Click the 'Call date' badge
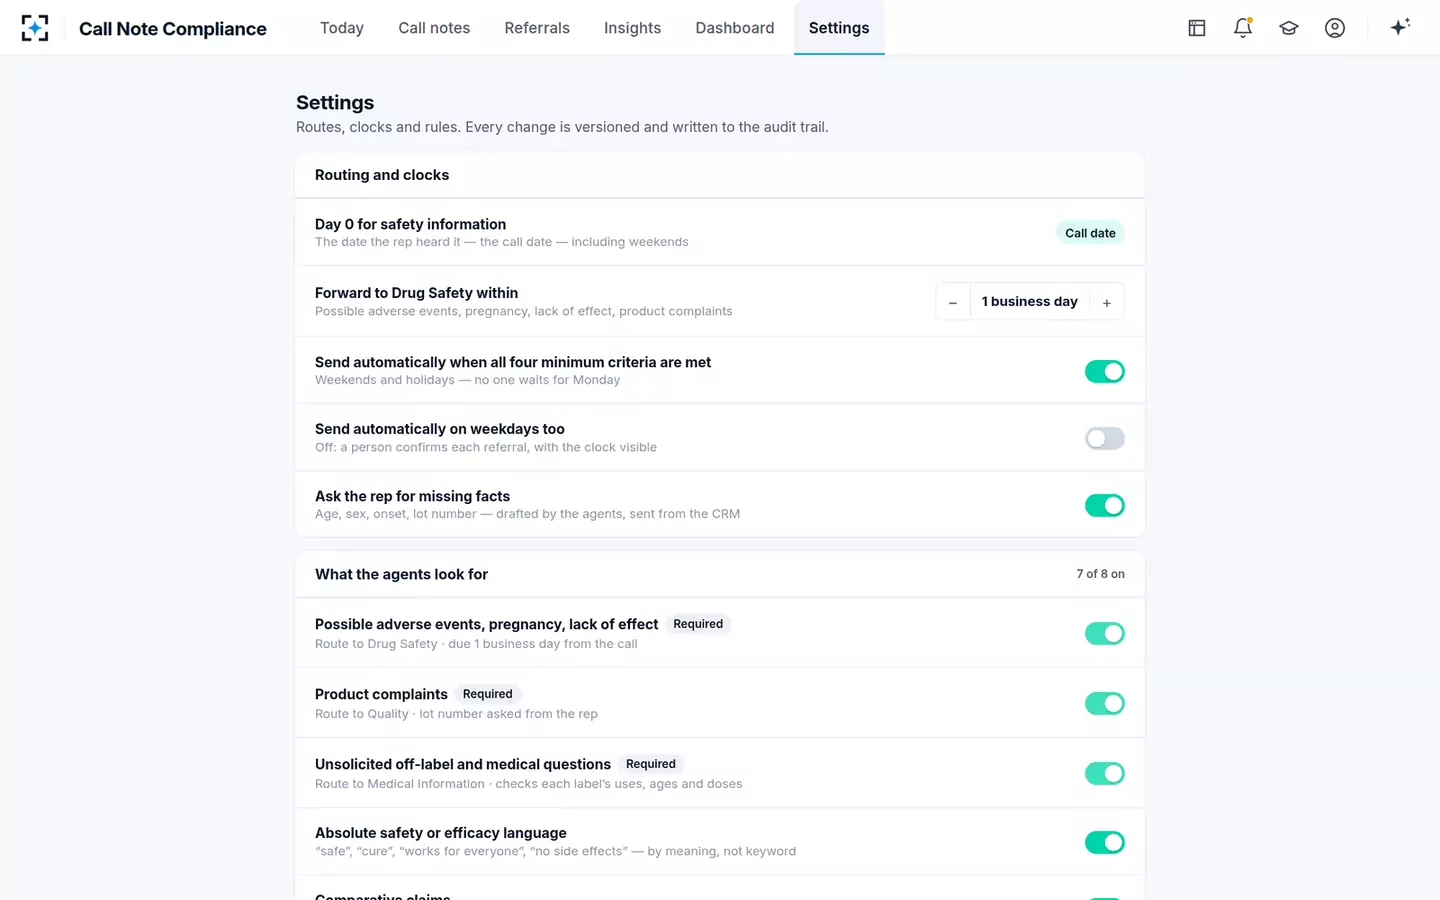This screenshot has height=900, width=1440. coord(1090,233)
